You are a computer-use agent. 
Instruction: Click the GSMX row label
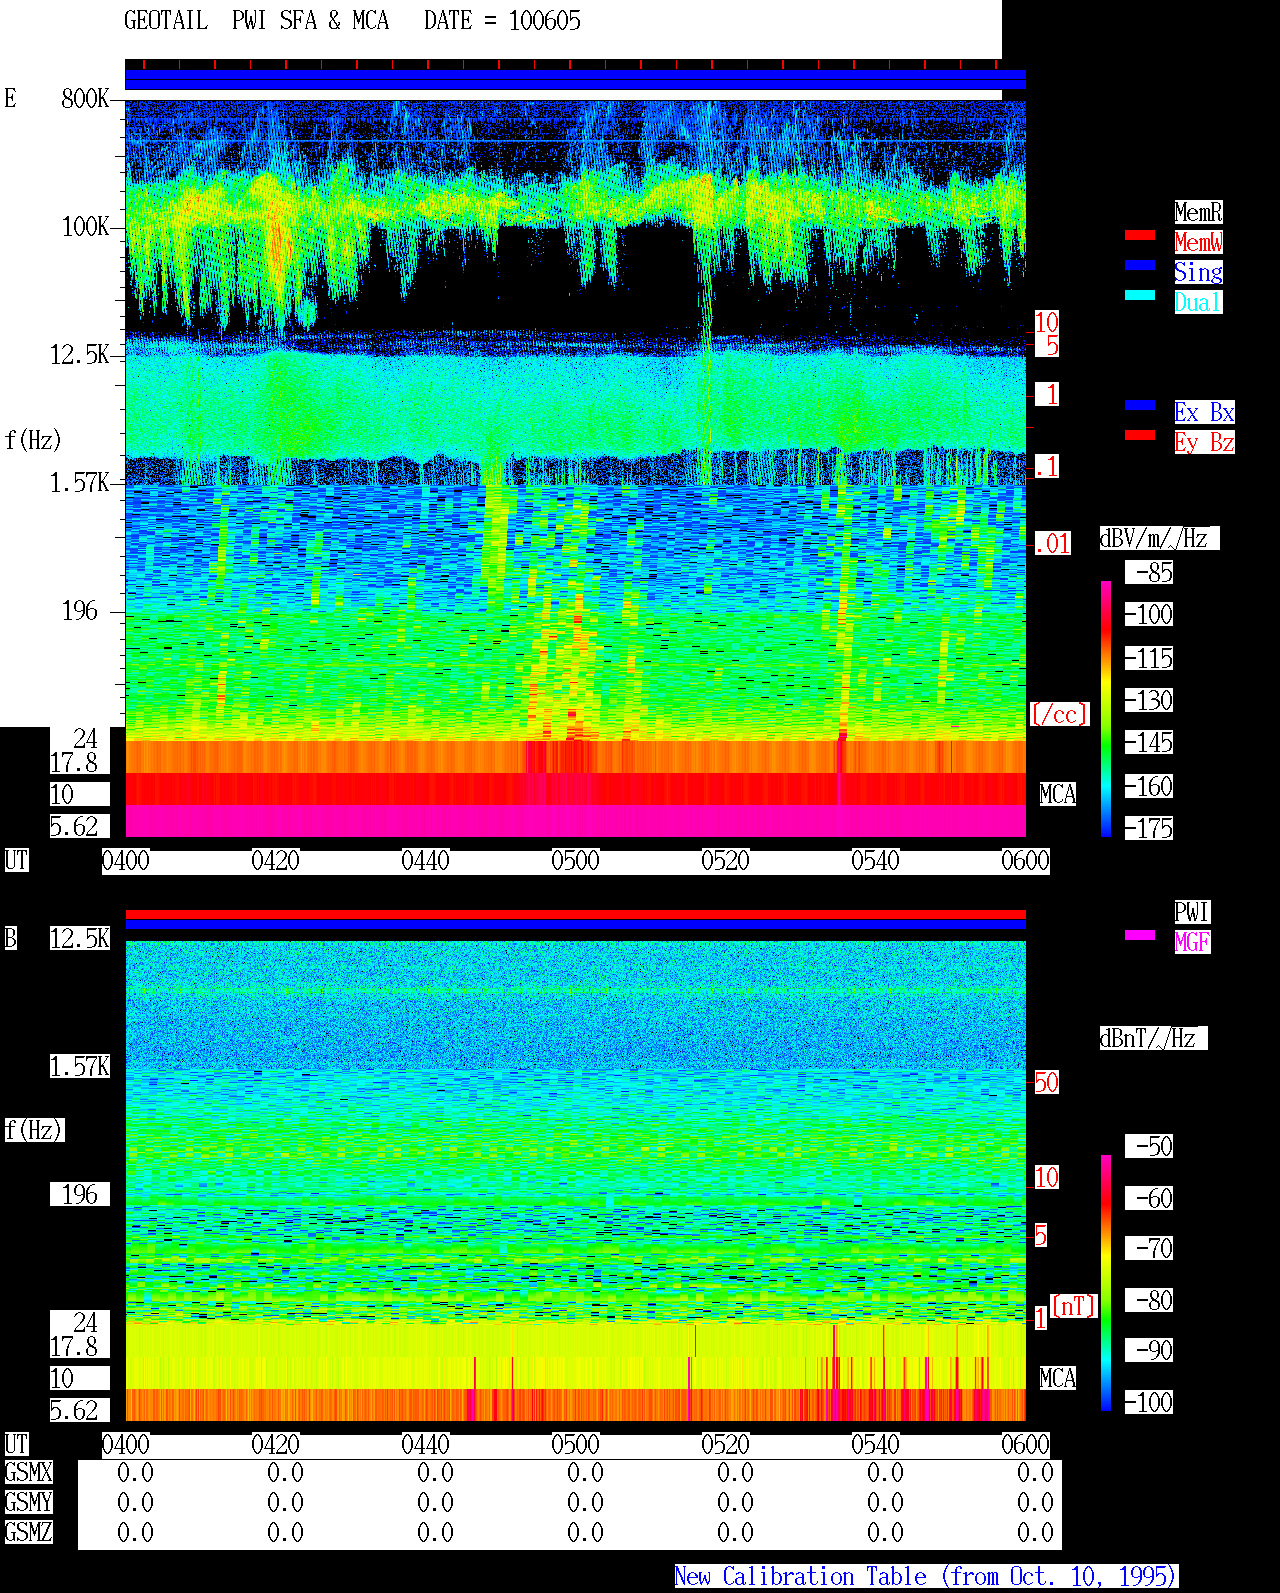(x=28, y=1473)
